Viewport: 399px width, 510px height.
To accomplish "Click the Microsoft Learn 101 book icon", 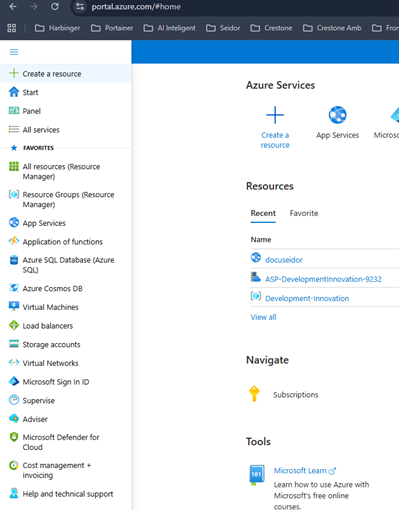I will 257,475.
